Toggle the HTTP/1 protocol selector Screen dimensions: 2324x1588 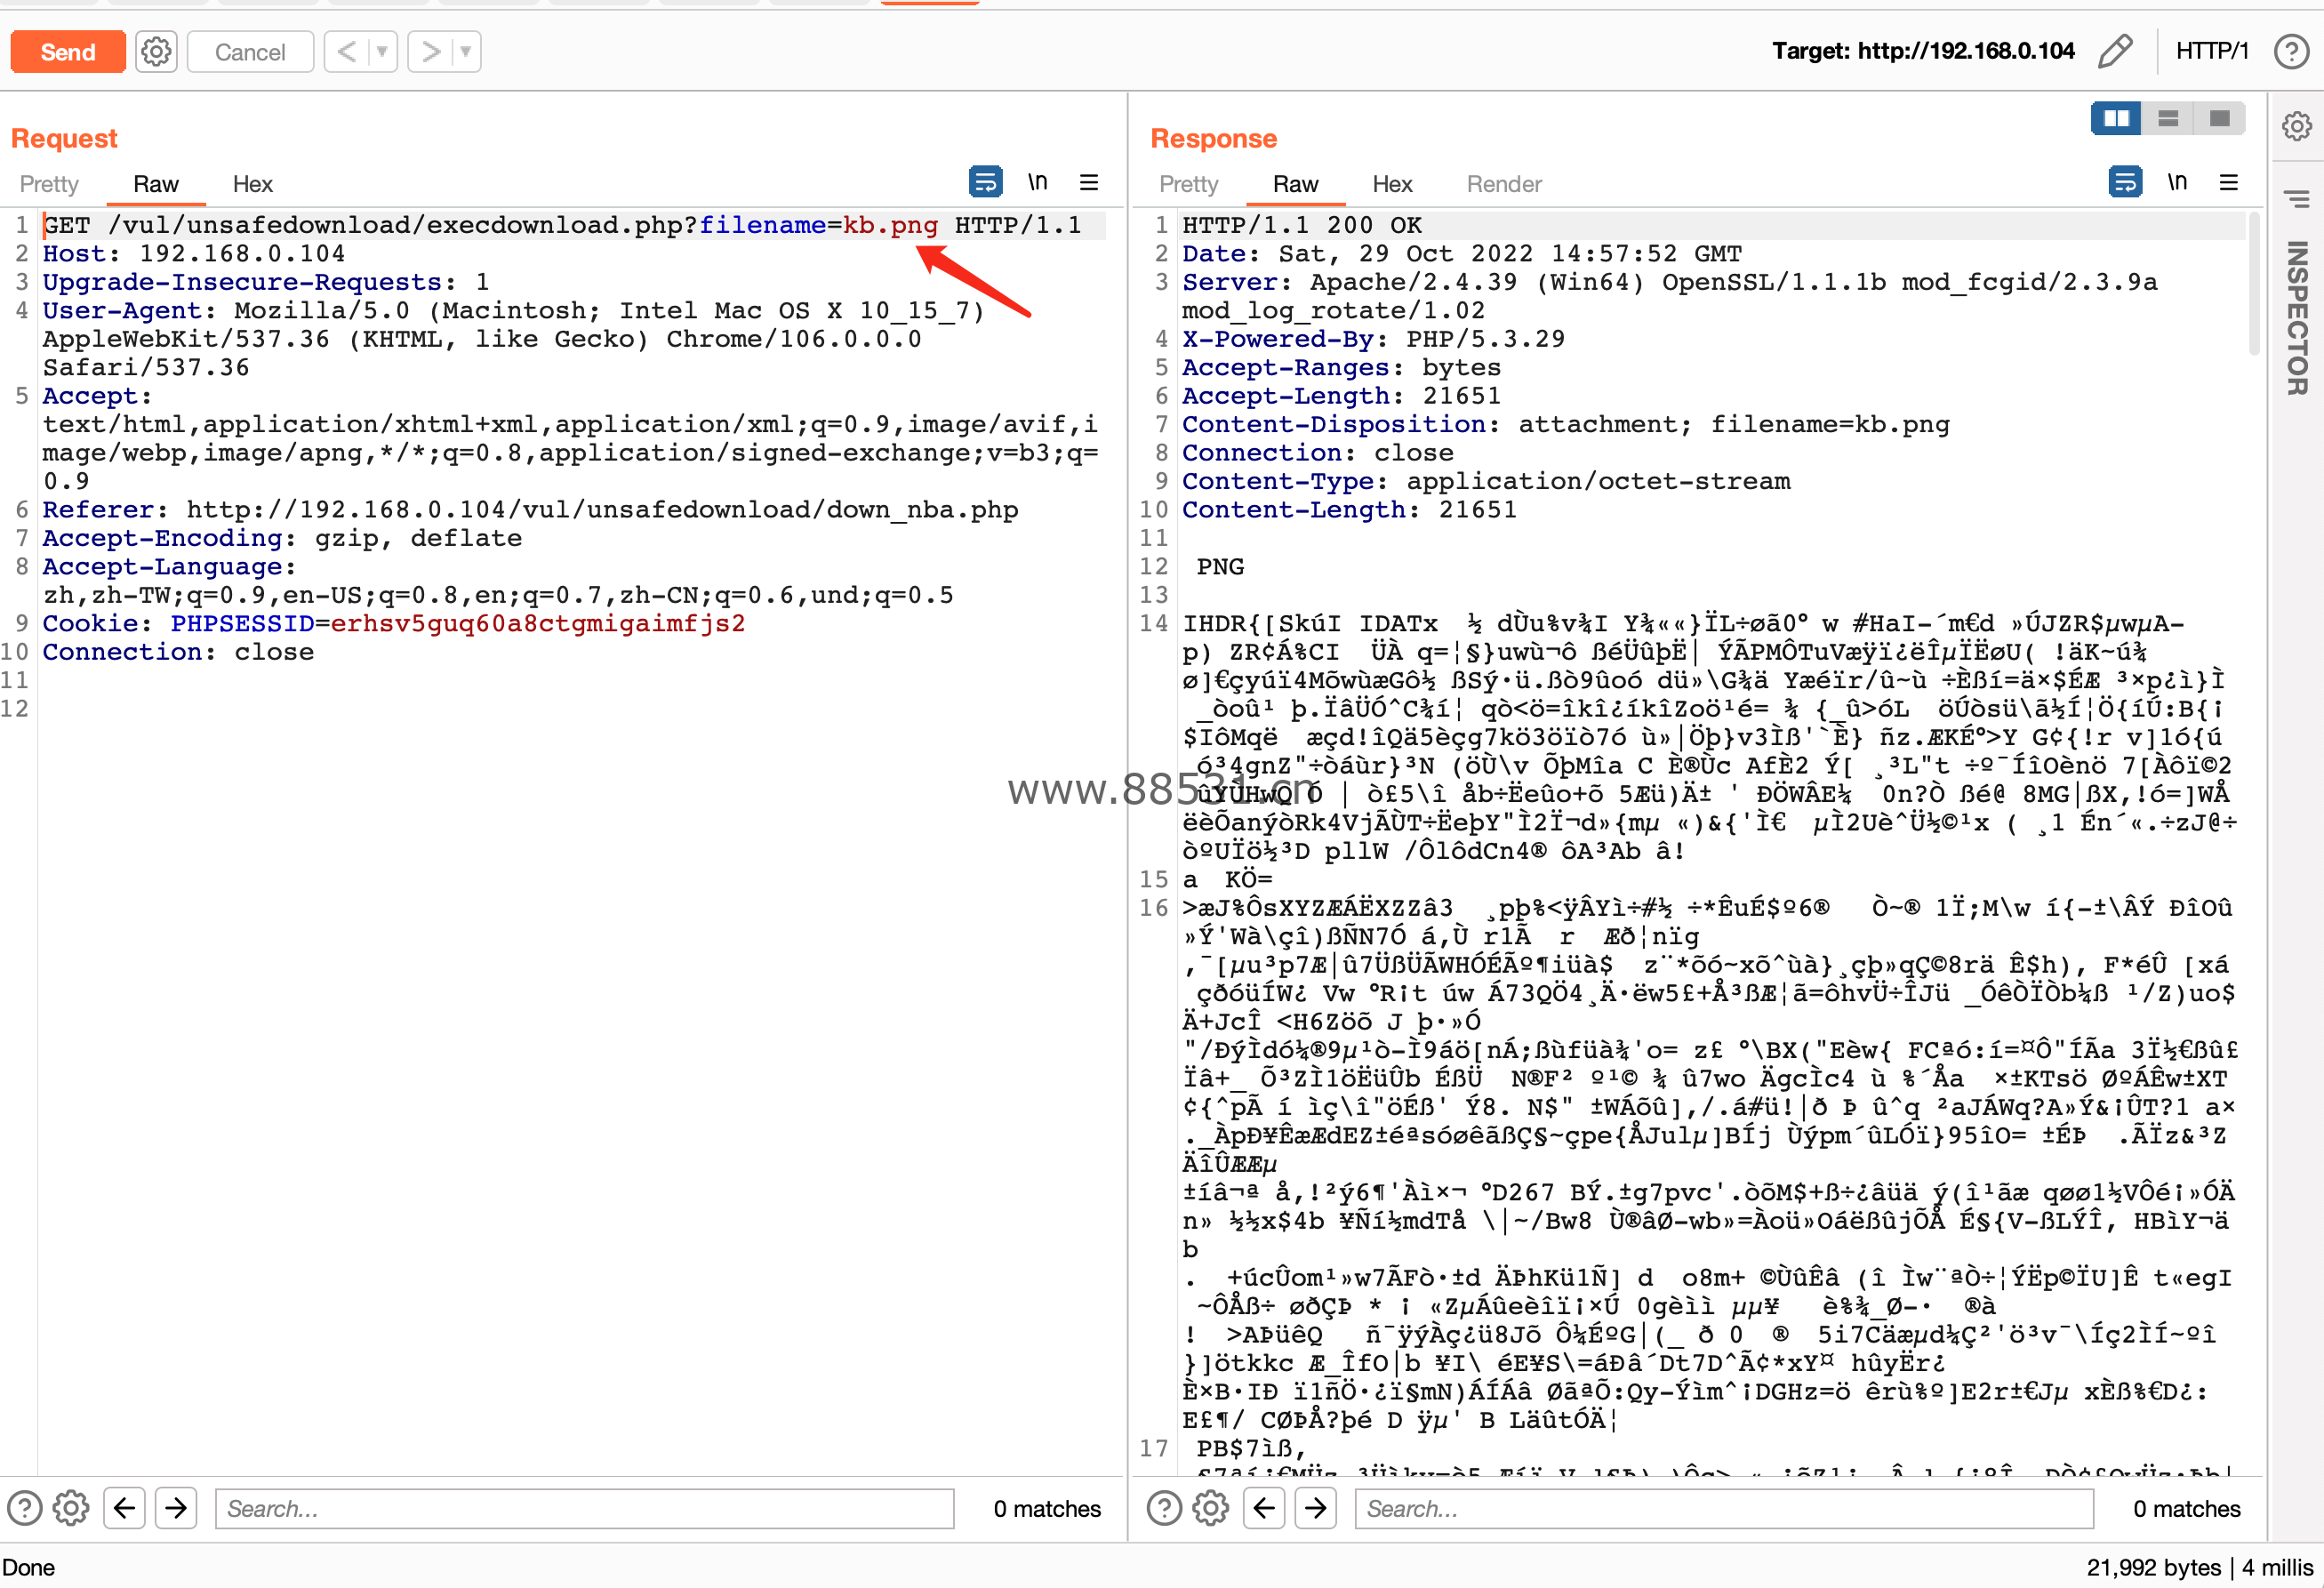tap(2211, 51)
